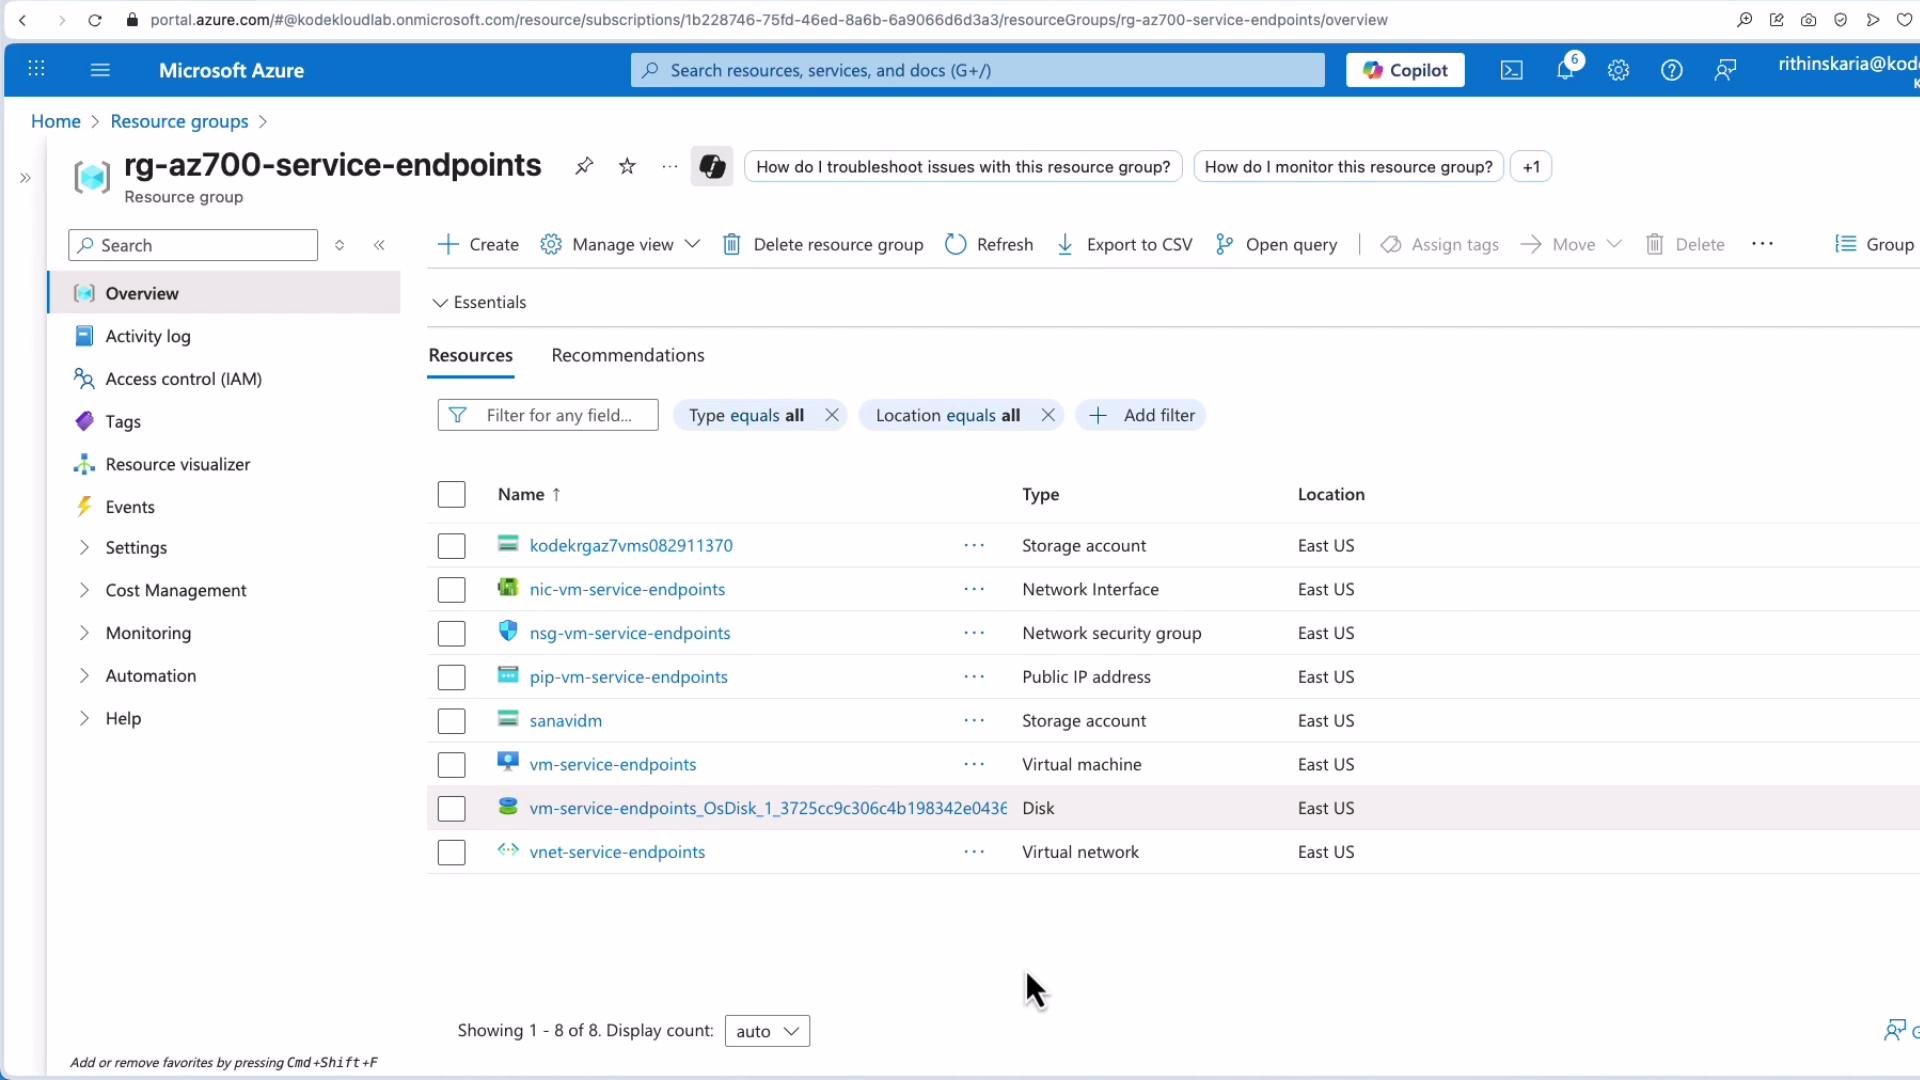
Task: Click the Copilot icon beside title
Action: 712,166
